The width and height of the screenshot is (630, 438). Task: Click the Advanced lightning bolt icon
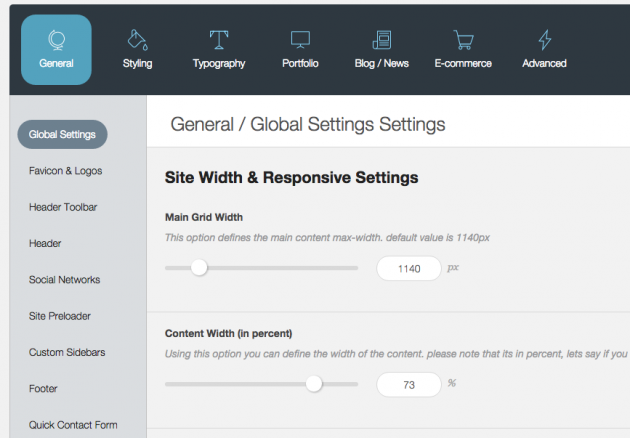(x=545, y=40)
